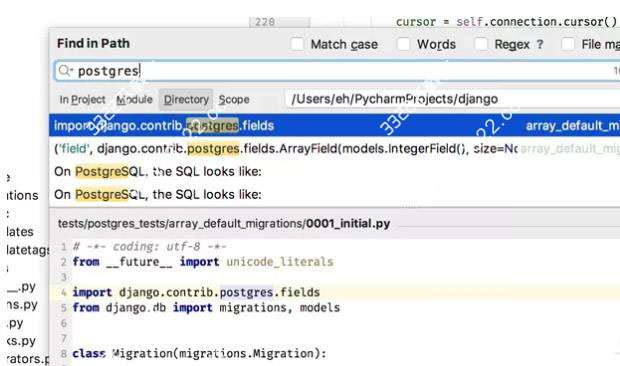Select second 'On PostgreSQL, the SQL looks like:' result
This screenshot has height=366, width=620.
click(335, 194)
